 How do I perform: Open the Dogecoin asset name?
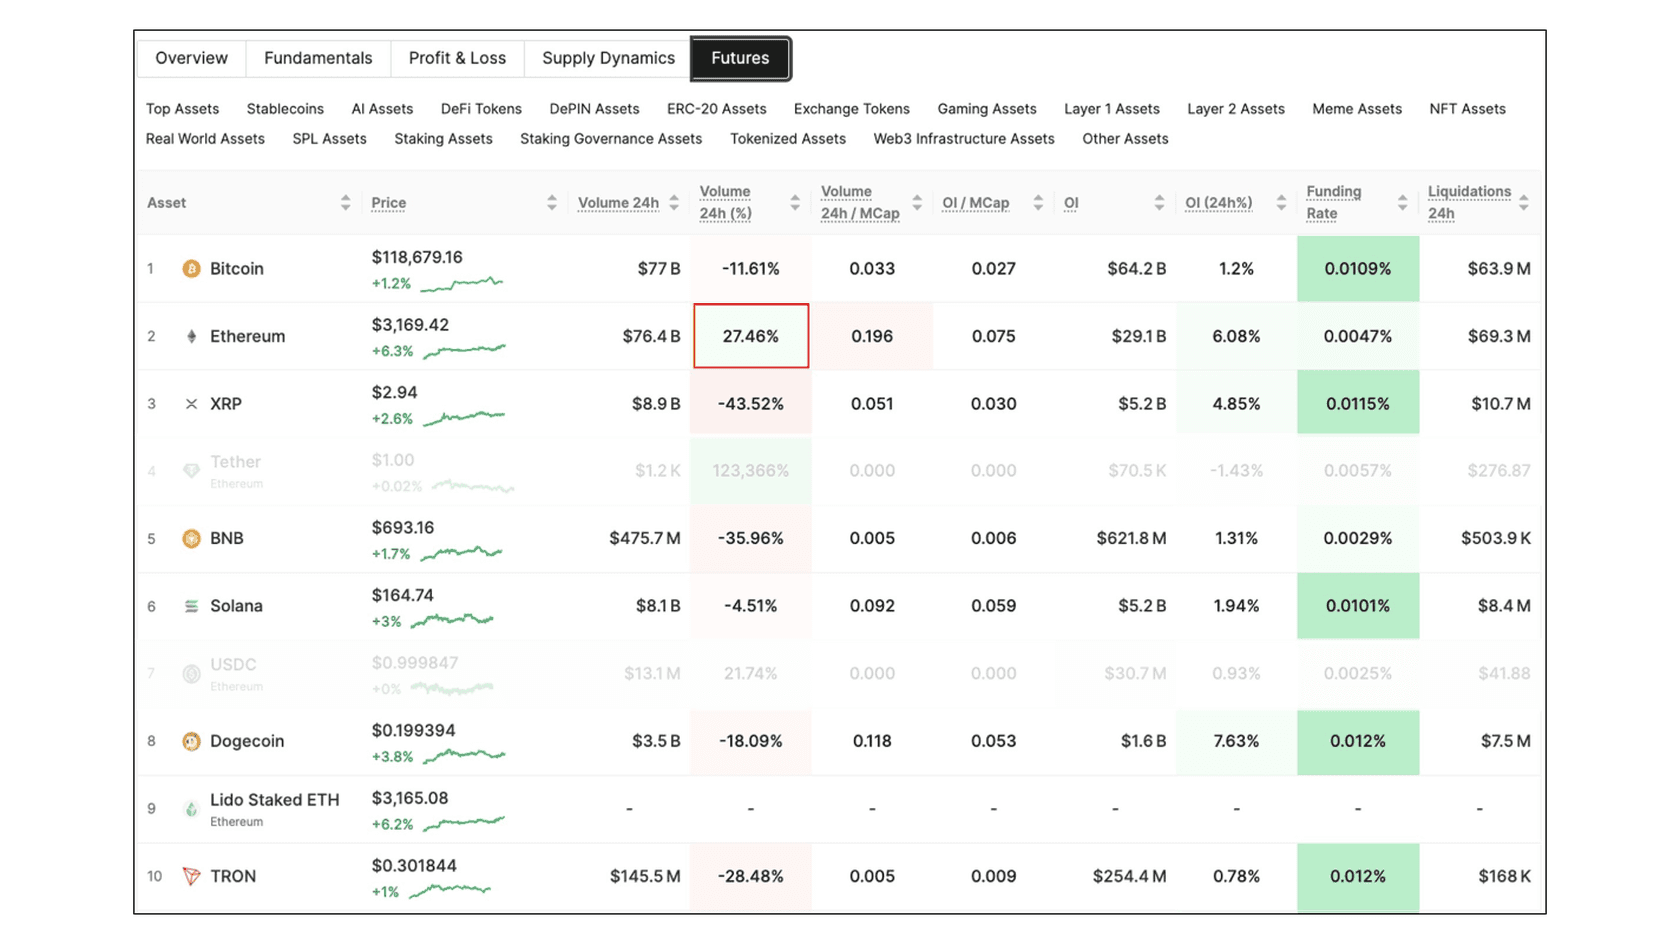click(x=247, y=741)
